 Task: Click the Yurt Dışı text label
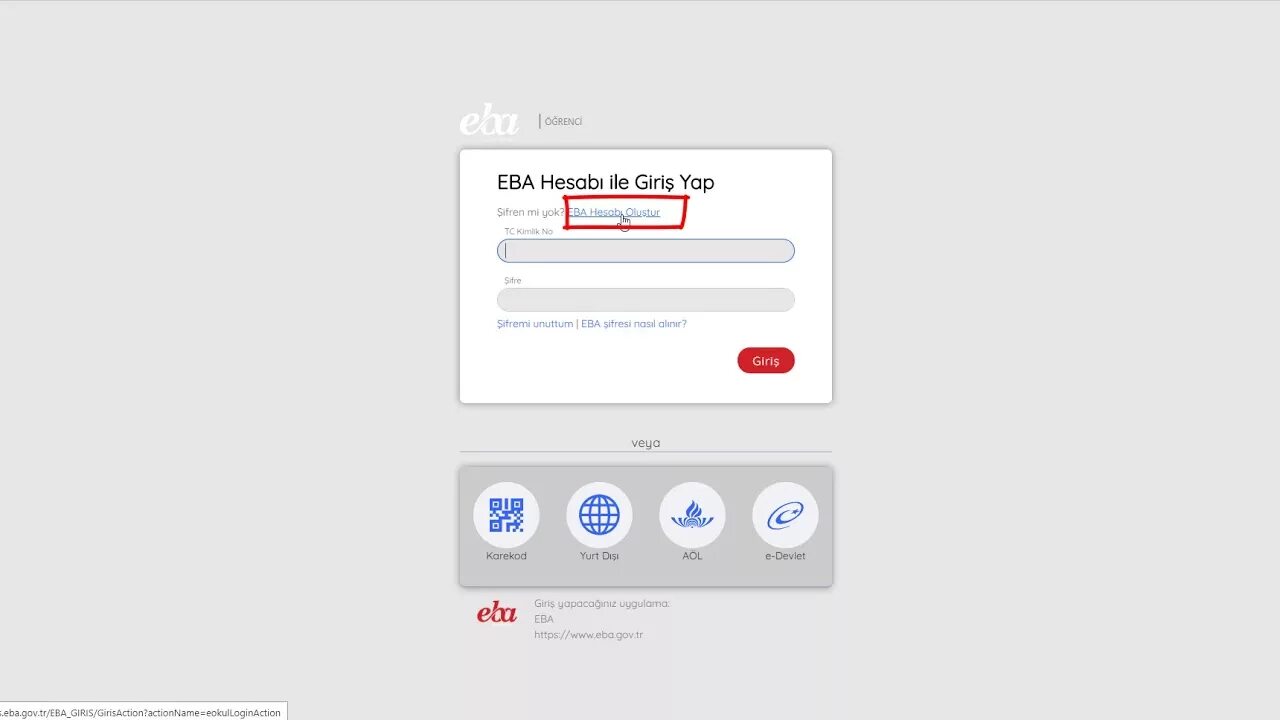(599, 556)
